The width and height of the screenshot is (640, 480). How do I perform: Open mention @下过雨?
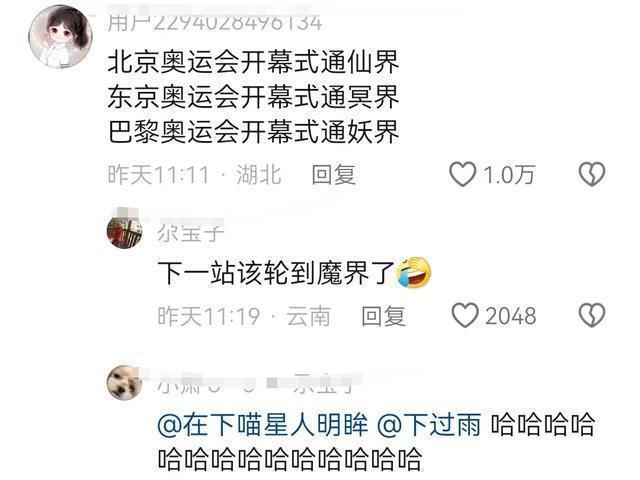[x=429, y=424]
